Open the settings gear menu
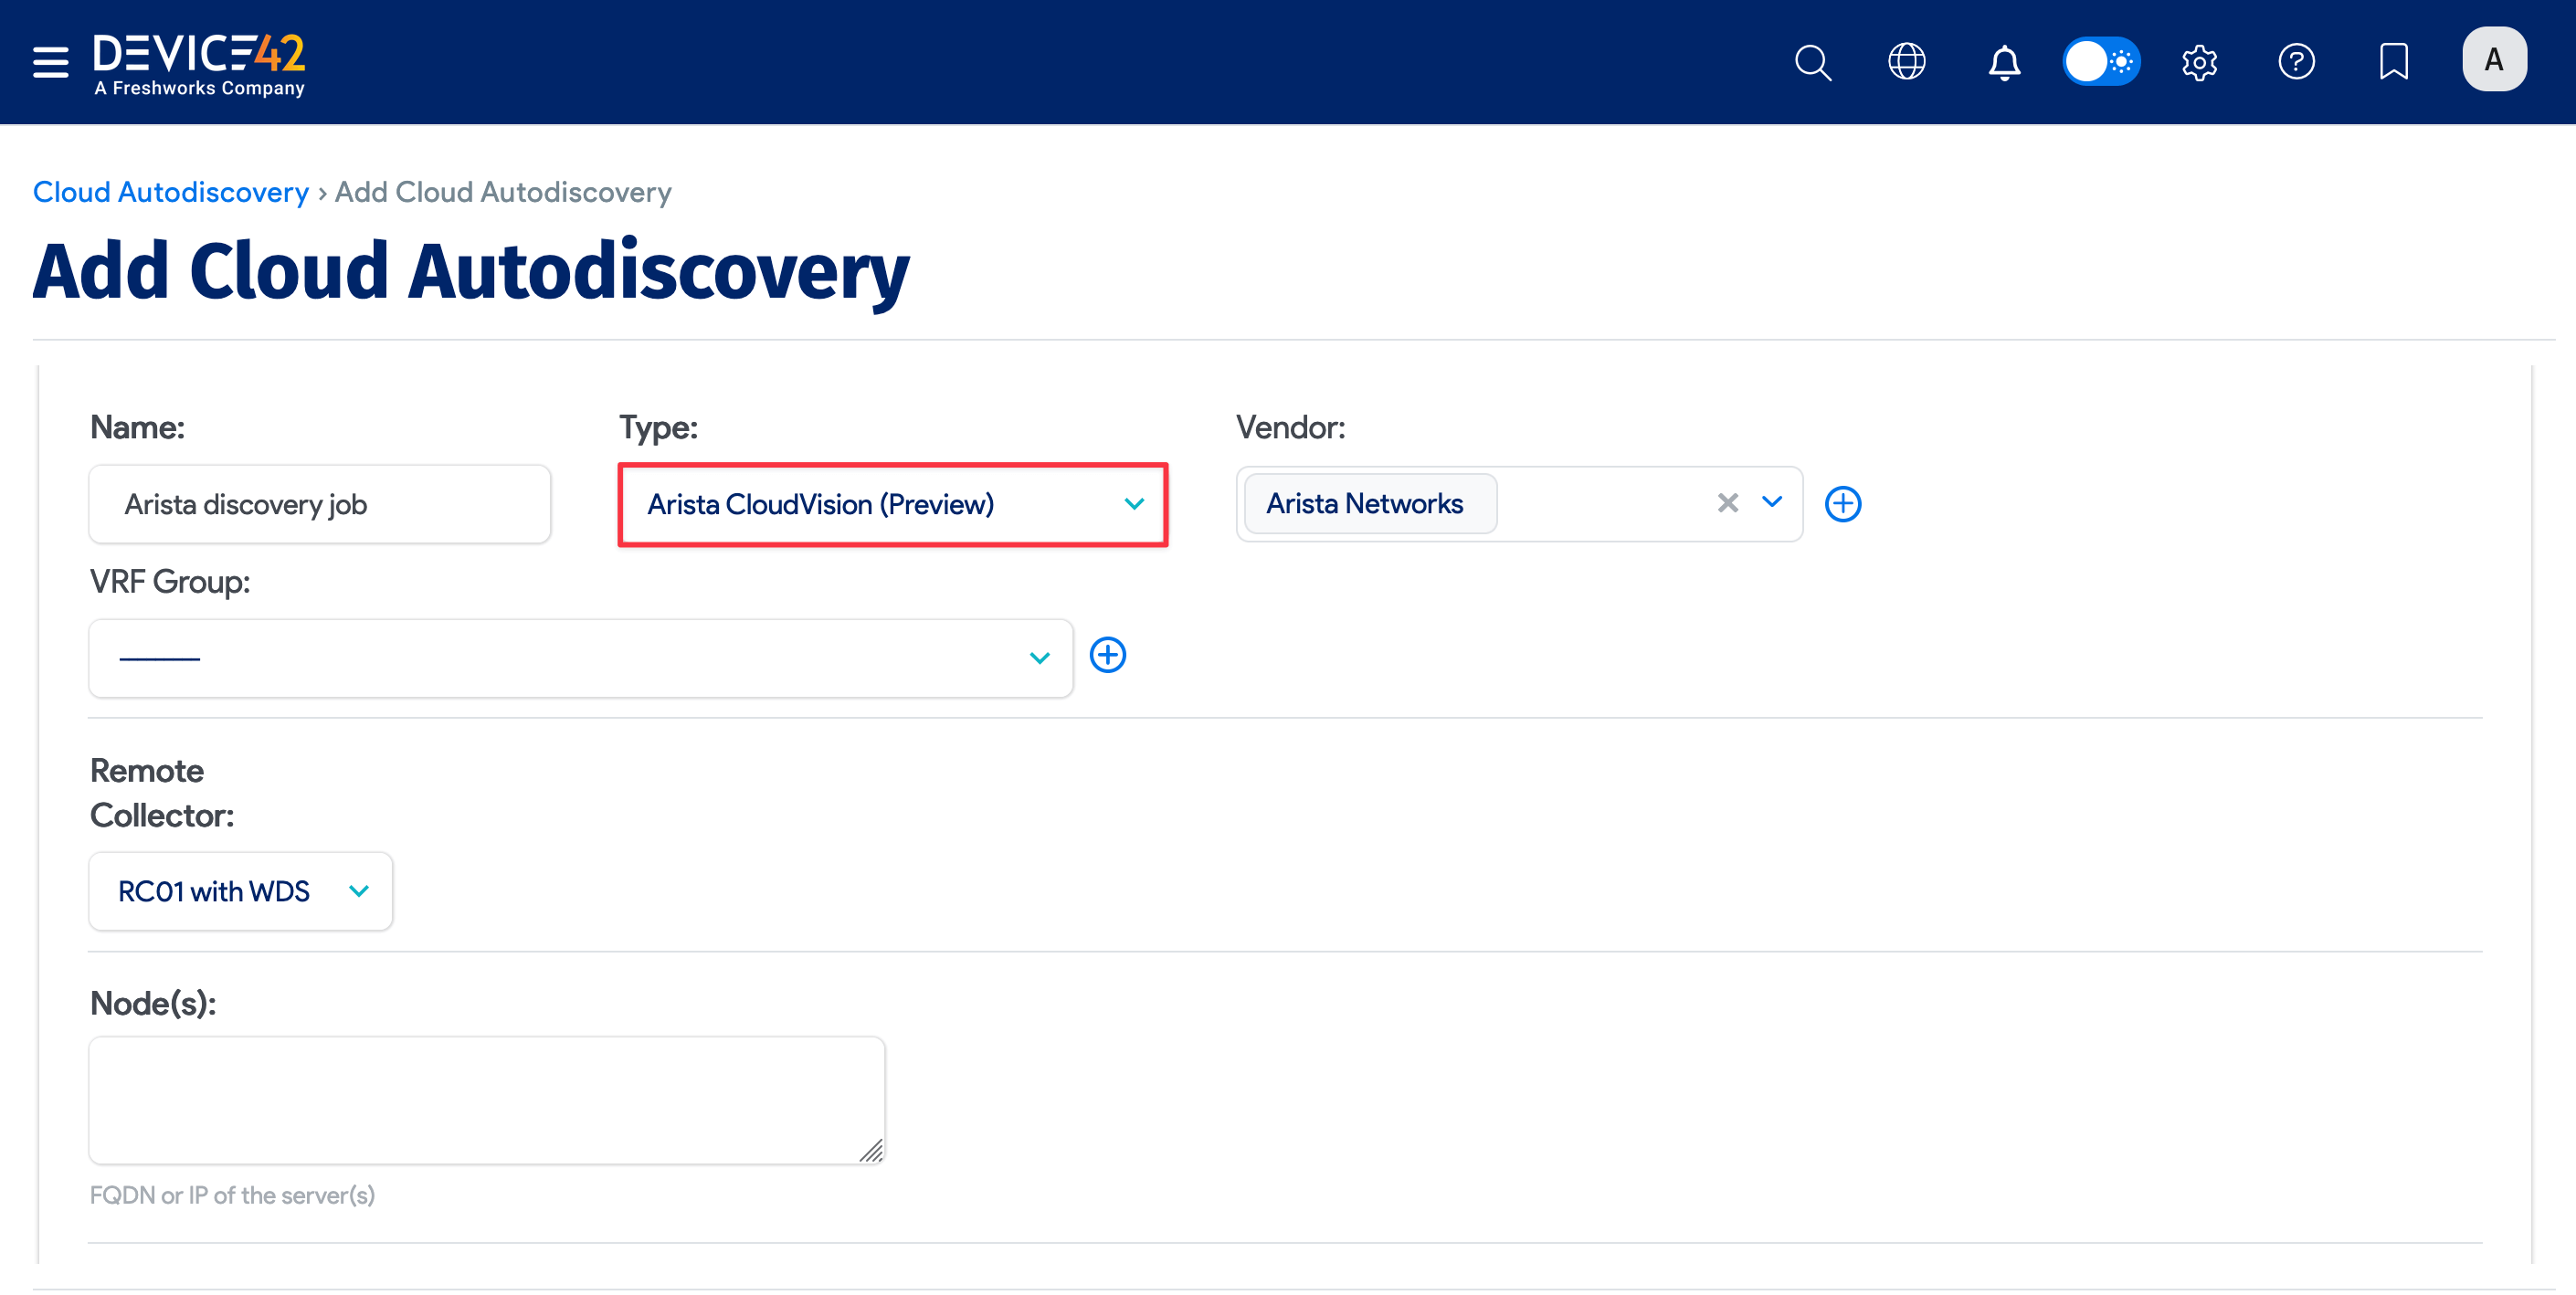 pos(2200,62)
